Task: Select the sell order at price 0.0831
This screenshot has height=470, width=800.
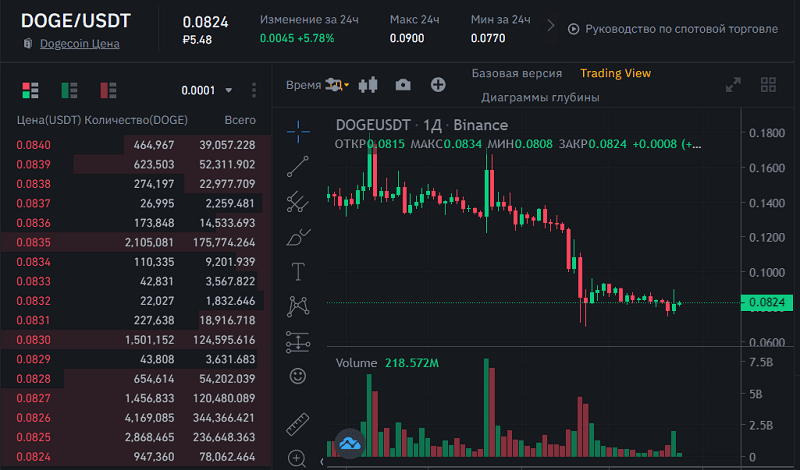Action: pos(136,320)
